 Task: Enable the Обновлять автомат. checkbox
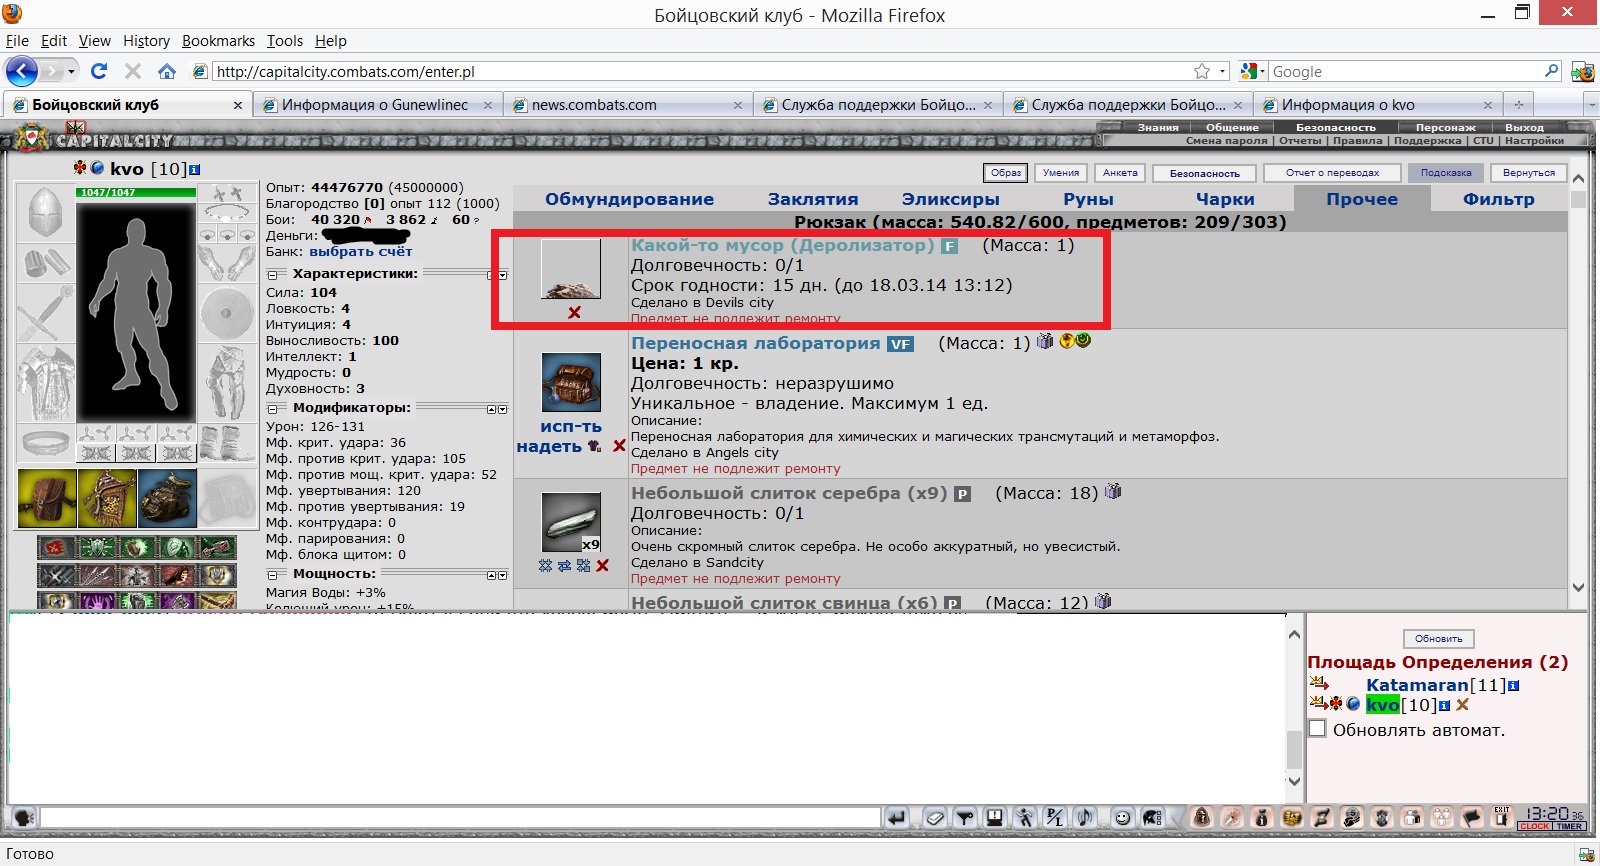(x=1318, y=729)
